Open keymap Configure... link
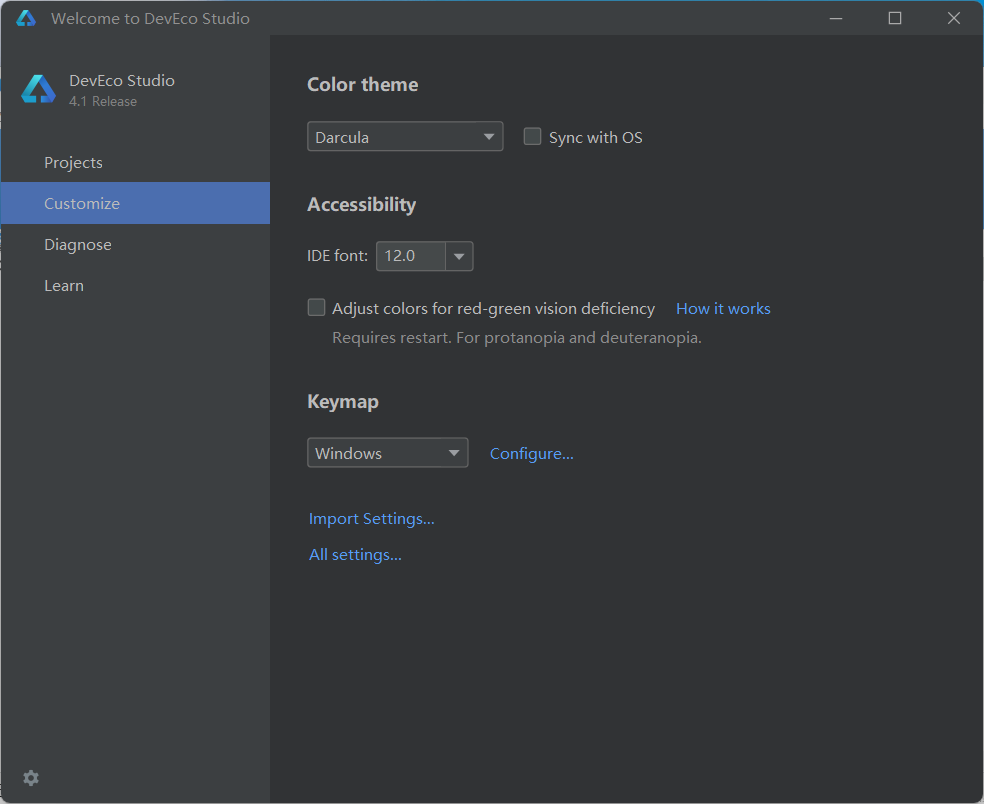Viewport: 984px width, 804px height. tap(531, 453)
